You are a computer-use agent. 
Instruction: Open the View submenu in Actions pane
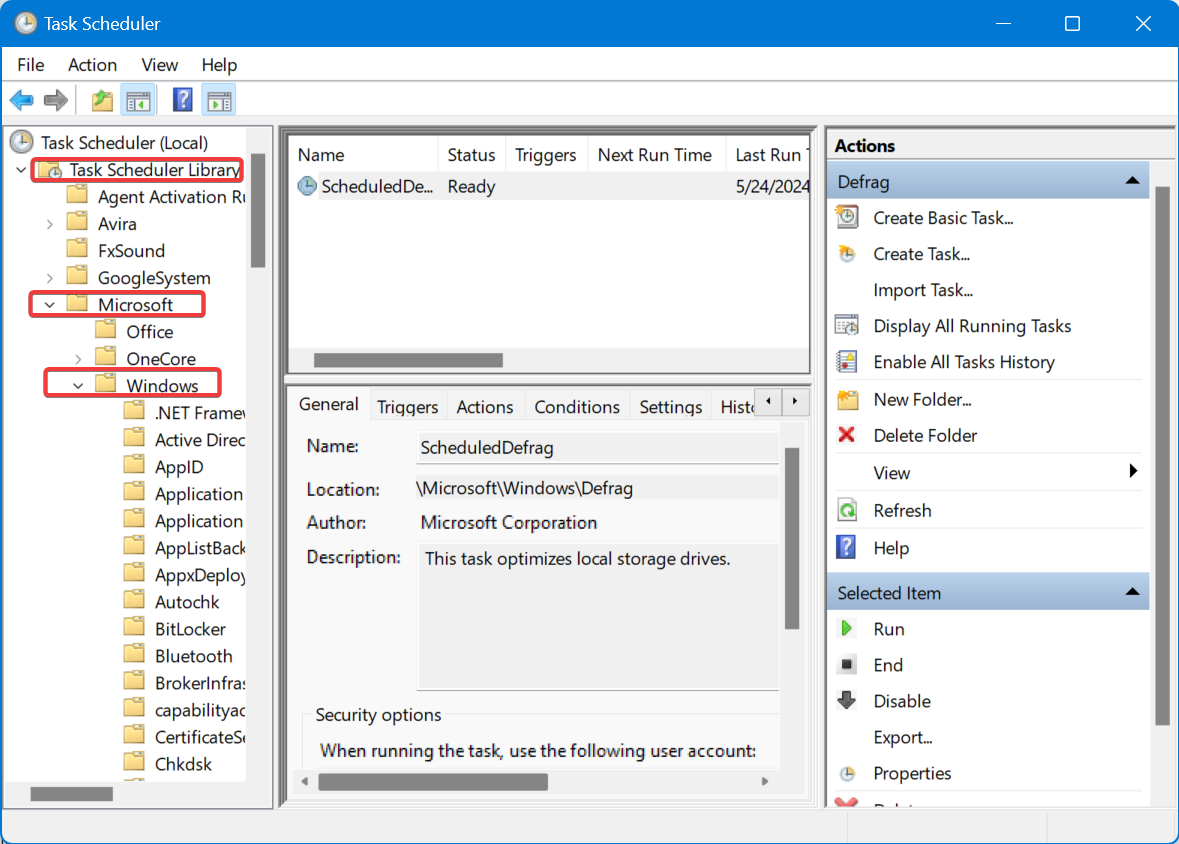(890, 472)
